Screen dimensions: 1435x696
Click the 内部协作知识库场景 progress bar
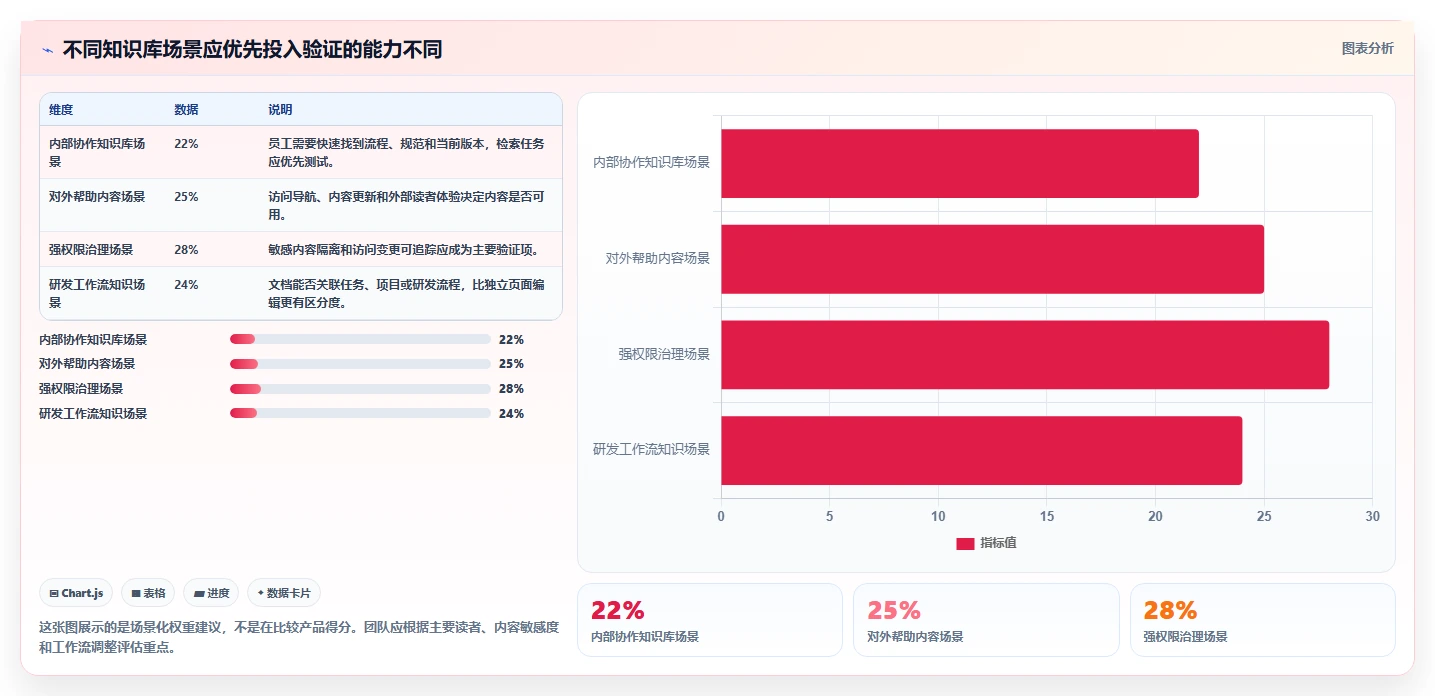click(360, 339)
